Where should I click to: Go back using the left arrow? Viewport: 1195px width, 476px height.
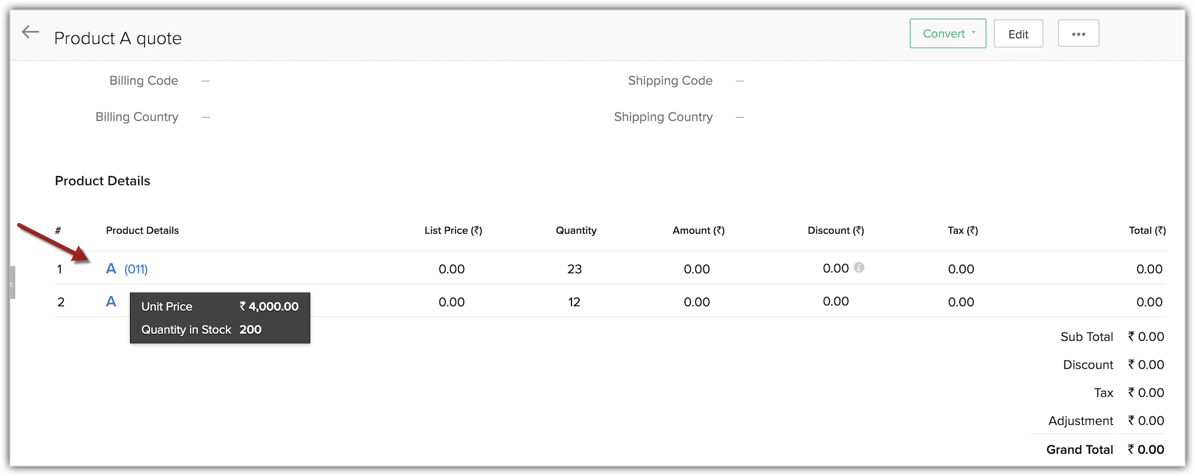(30, 33)
